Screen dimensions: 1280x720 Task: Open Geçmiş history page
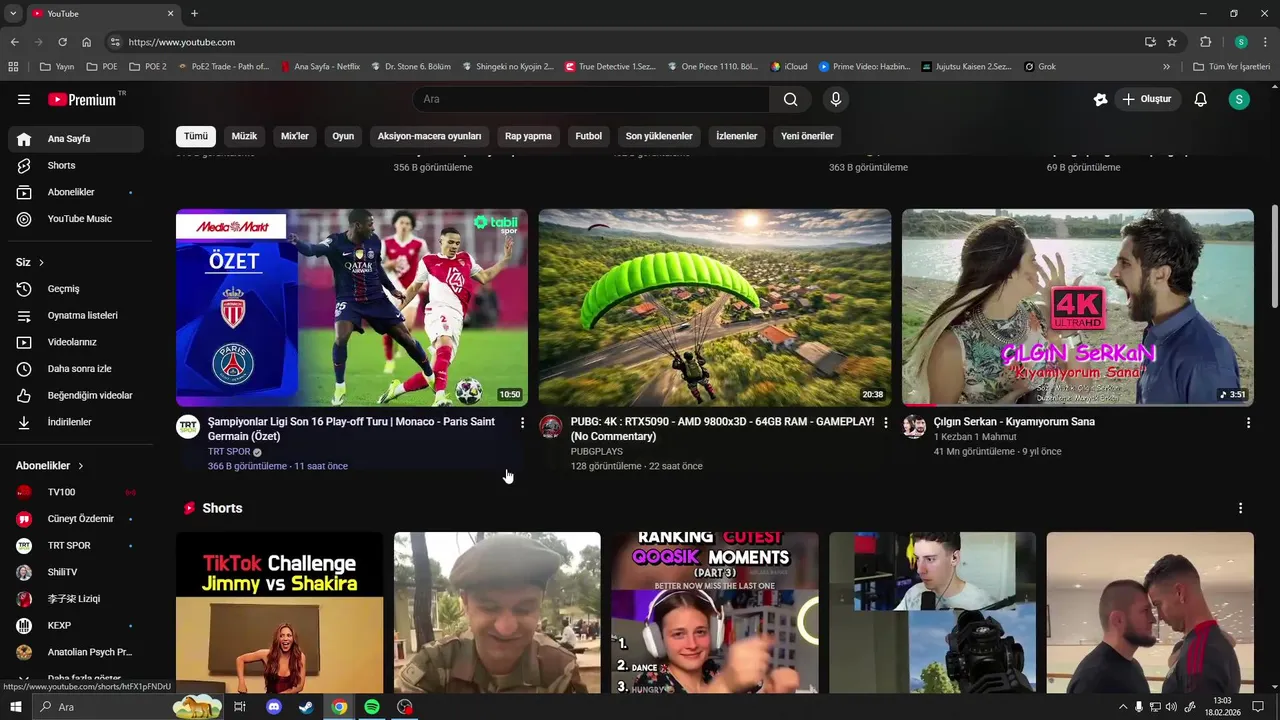pyautogui.click(x=76, y=289)
